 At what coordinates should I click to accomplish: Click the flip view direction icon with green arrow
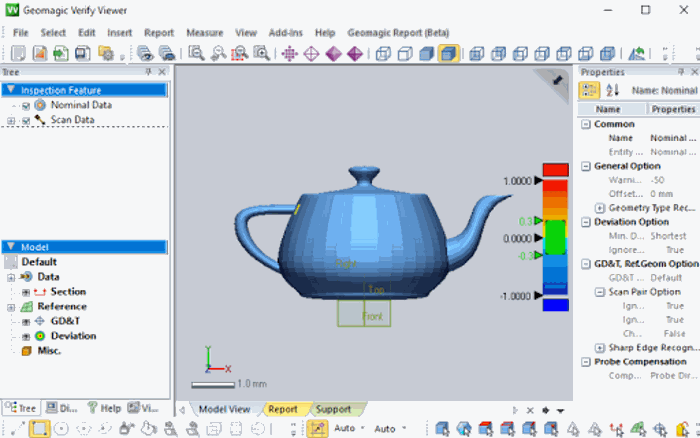tap(637, 54)
